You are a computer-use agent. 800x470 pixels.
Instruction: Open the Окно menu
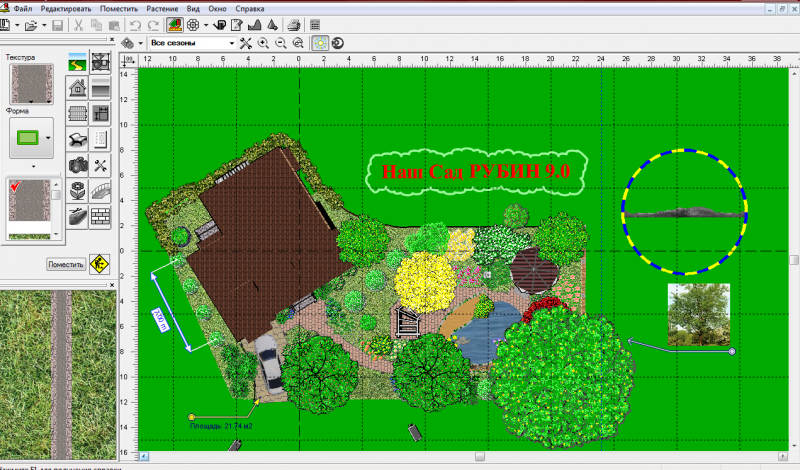point(217,9)
